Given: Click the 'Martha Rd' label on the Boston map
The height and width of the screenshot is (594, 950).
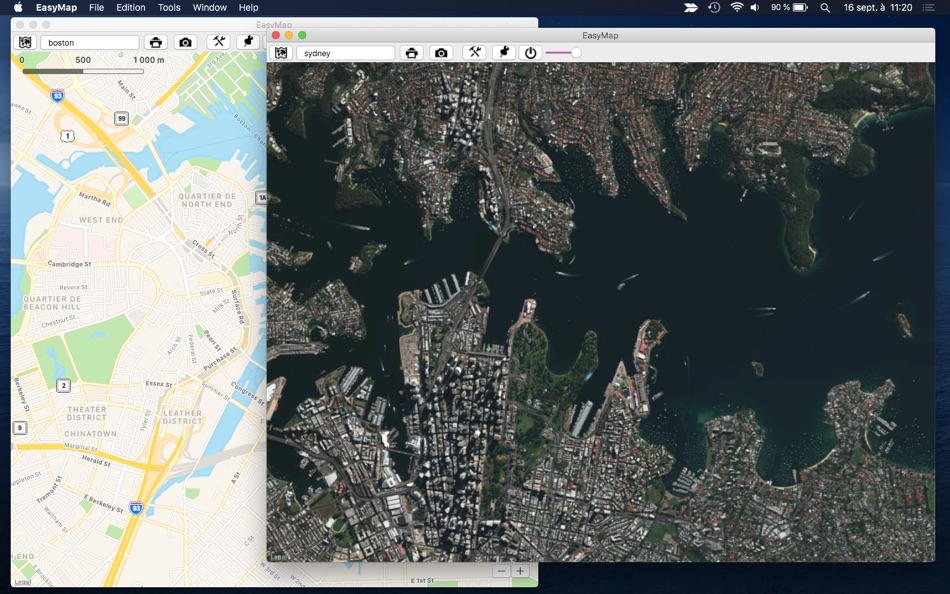Looking at the screenshot, I should (95, 198).
